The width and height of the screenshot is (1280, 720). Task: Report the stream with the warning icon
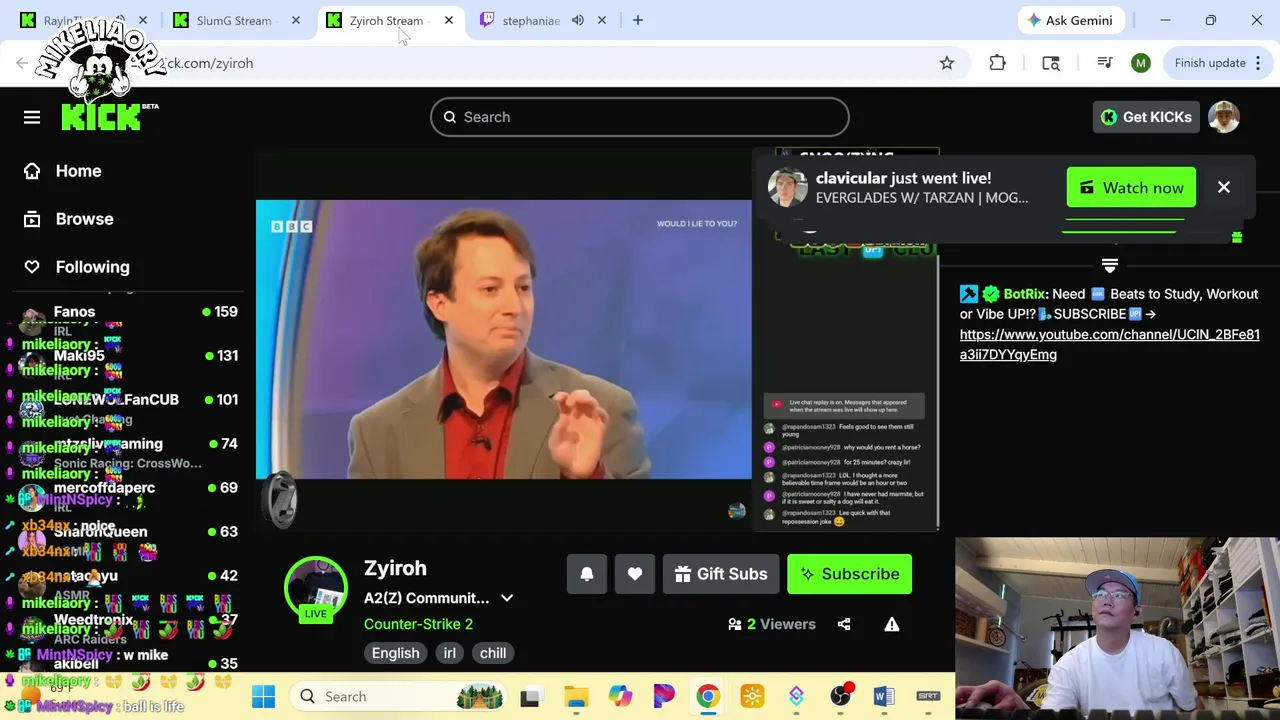click(892, 624)
